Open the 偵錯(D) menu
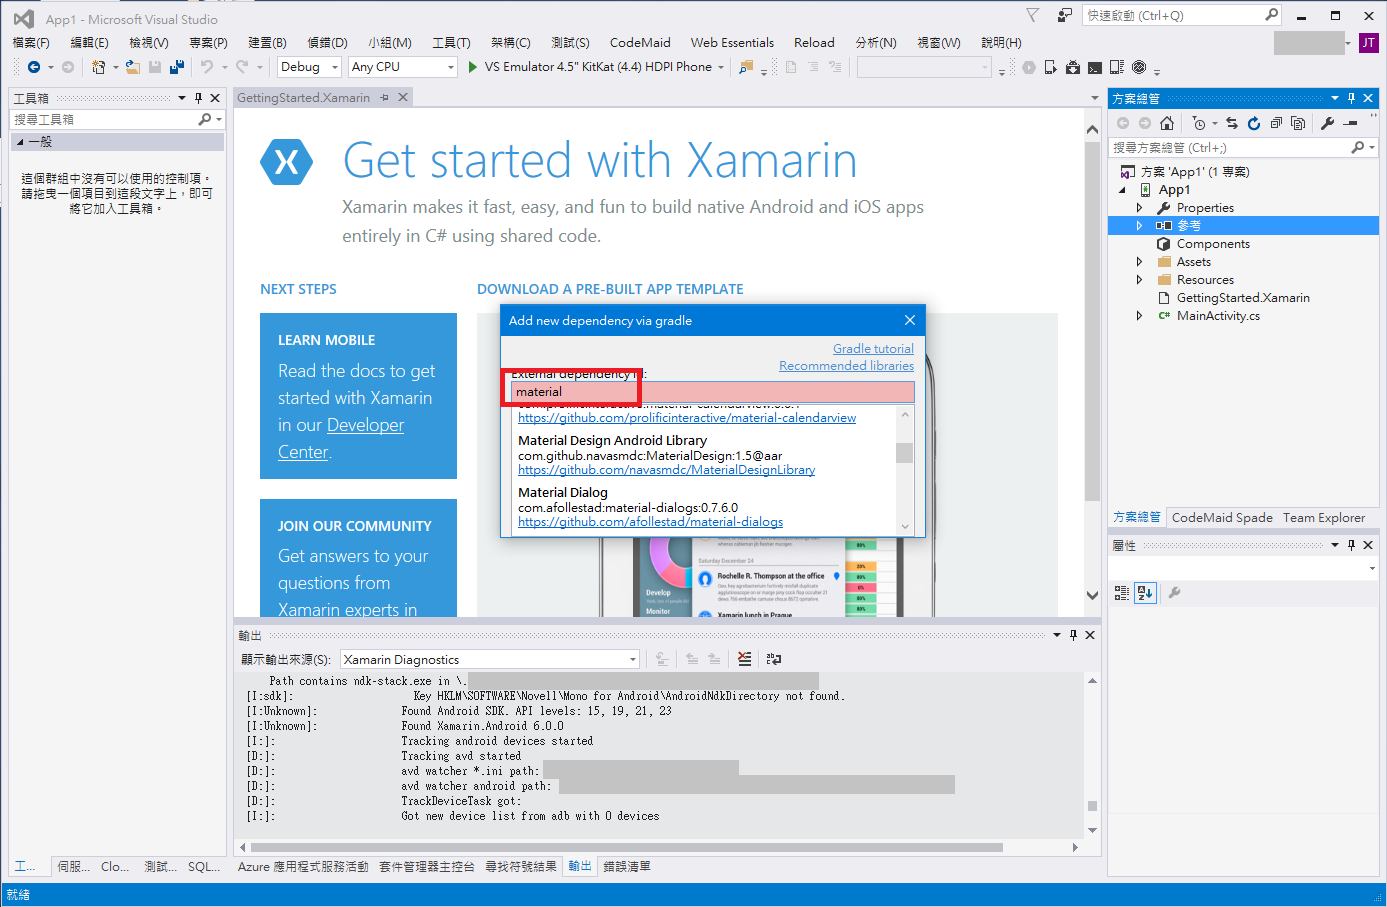The width and height of the screenshot is (1387, 907). coord(327,42)
